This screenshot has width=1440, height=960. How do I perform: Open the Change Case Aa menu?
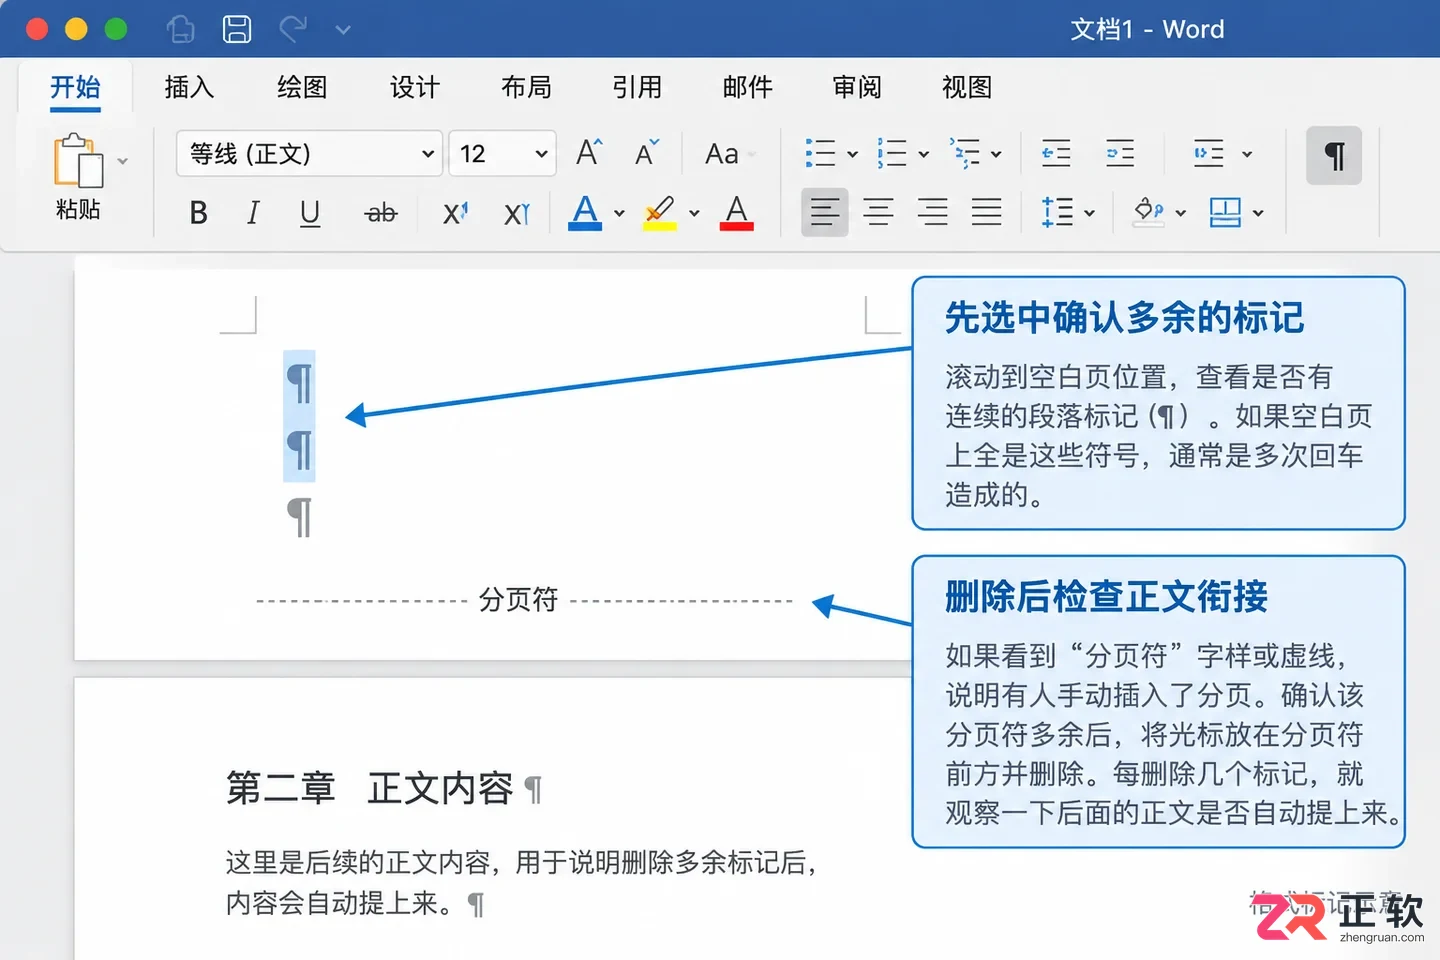(x=729, y=154)
